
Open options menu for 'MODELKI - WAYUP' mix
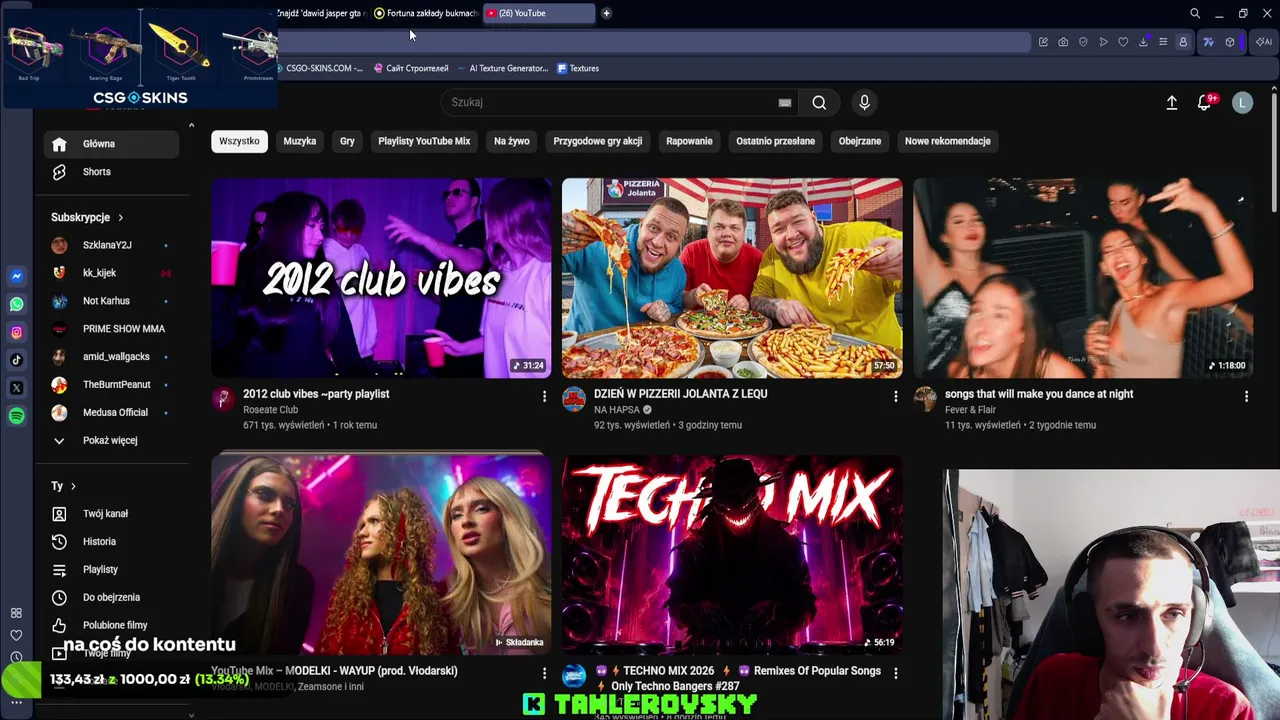[x=544, y=674]
